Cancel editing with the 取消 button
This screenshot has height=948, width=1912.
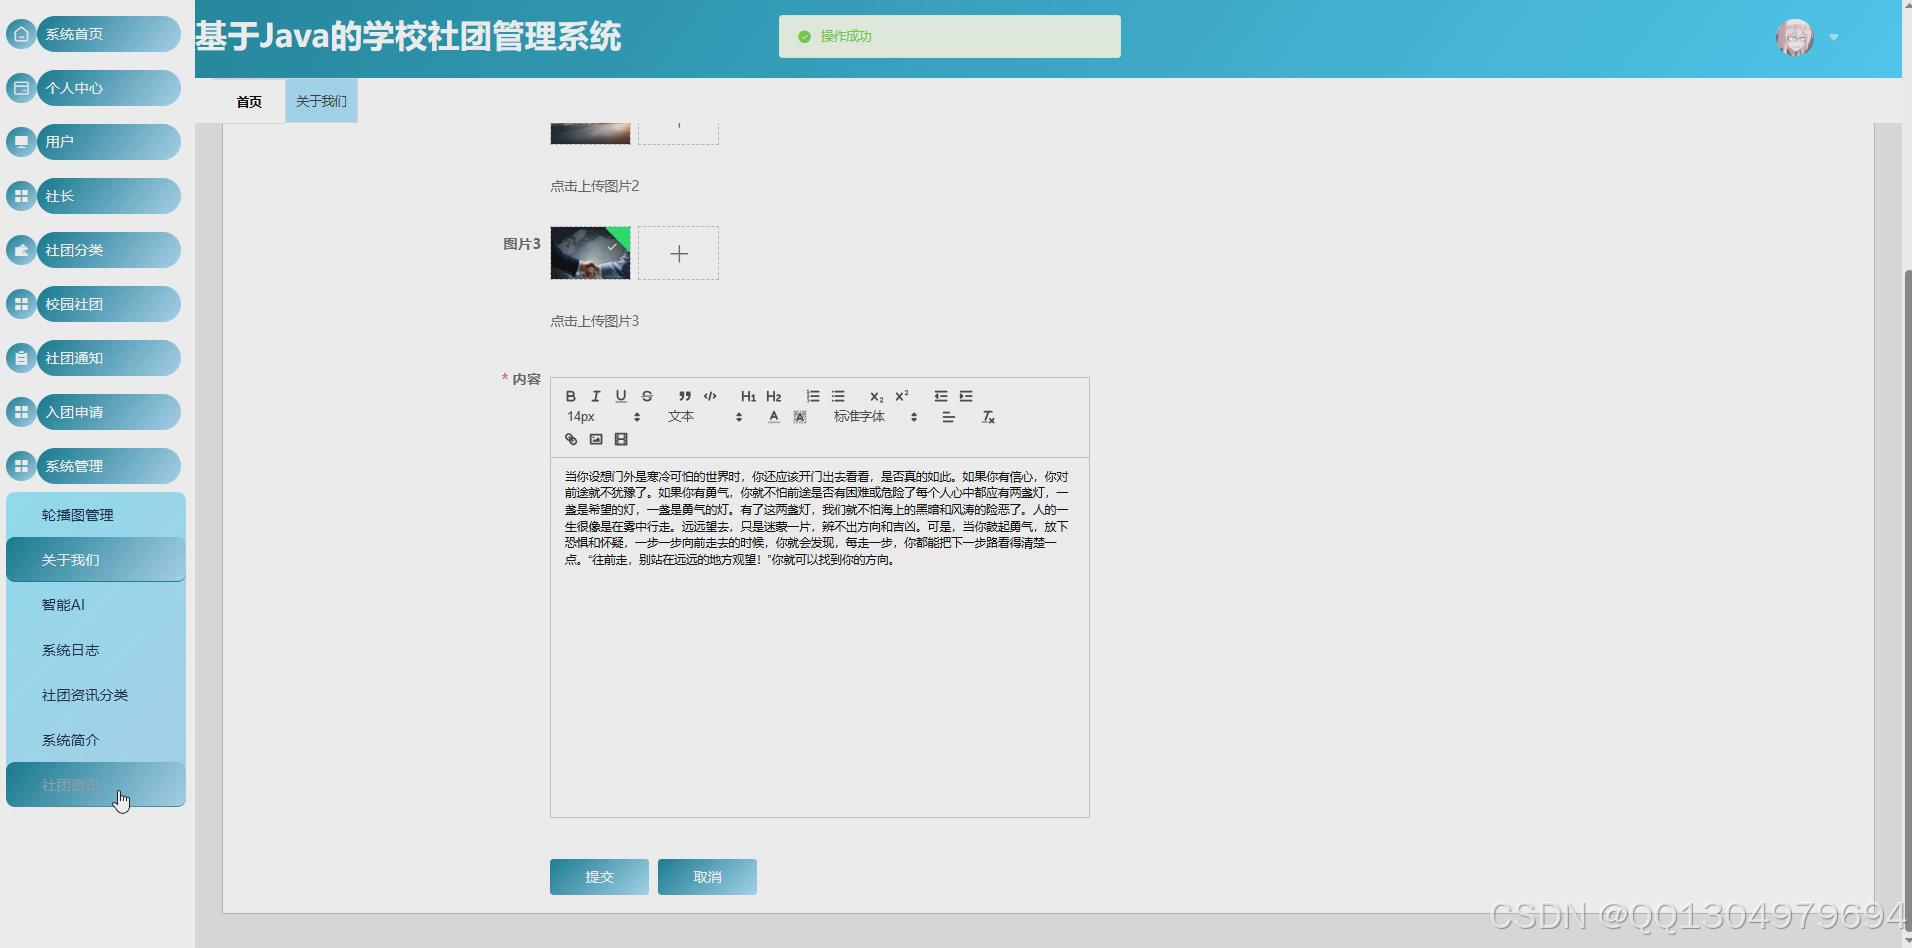[706, 876]
